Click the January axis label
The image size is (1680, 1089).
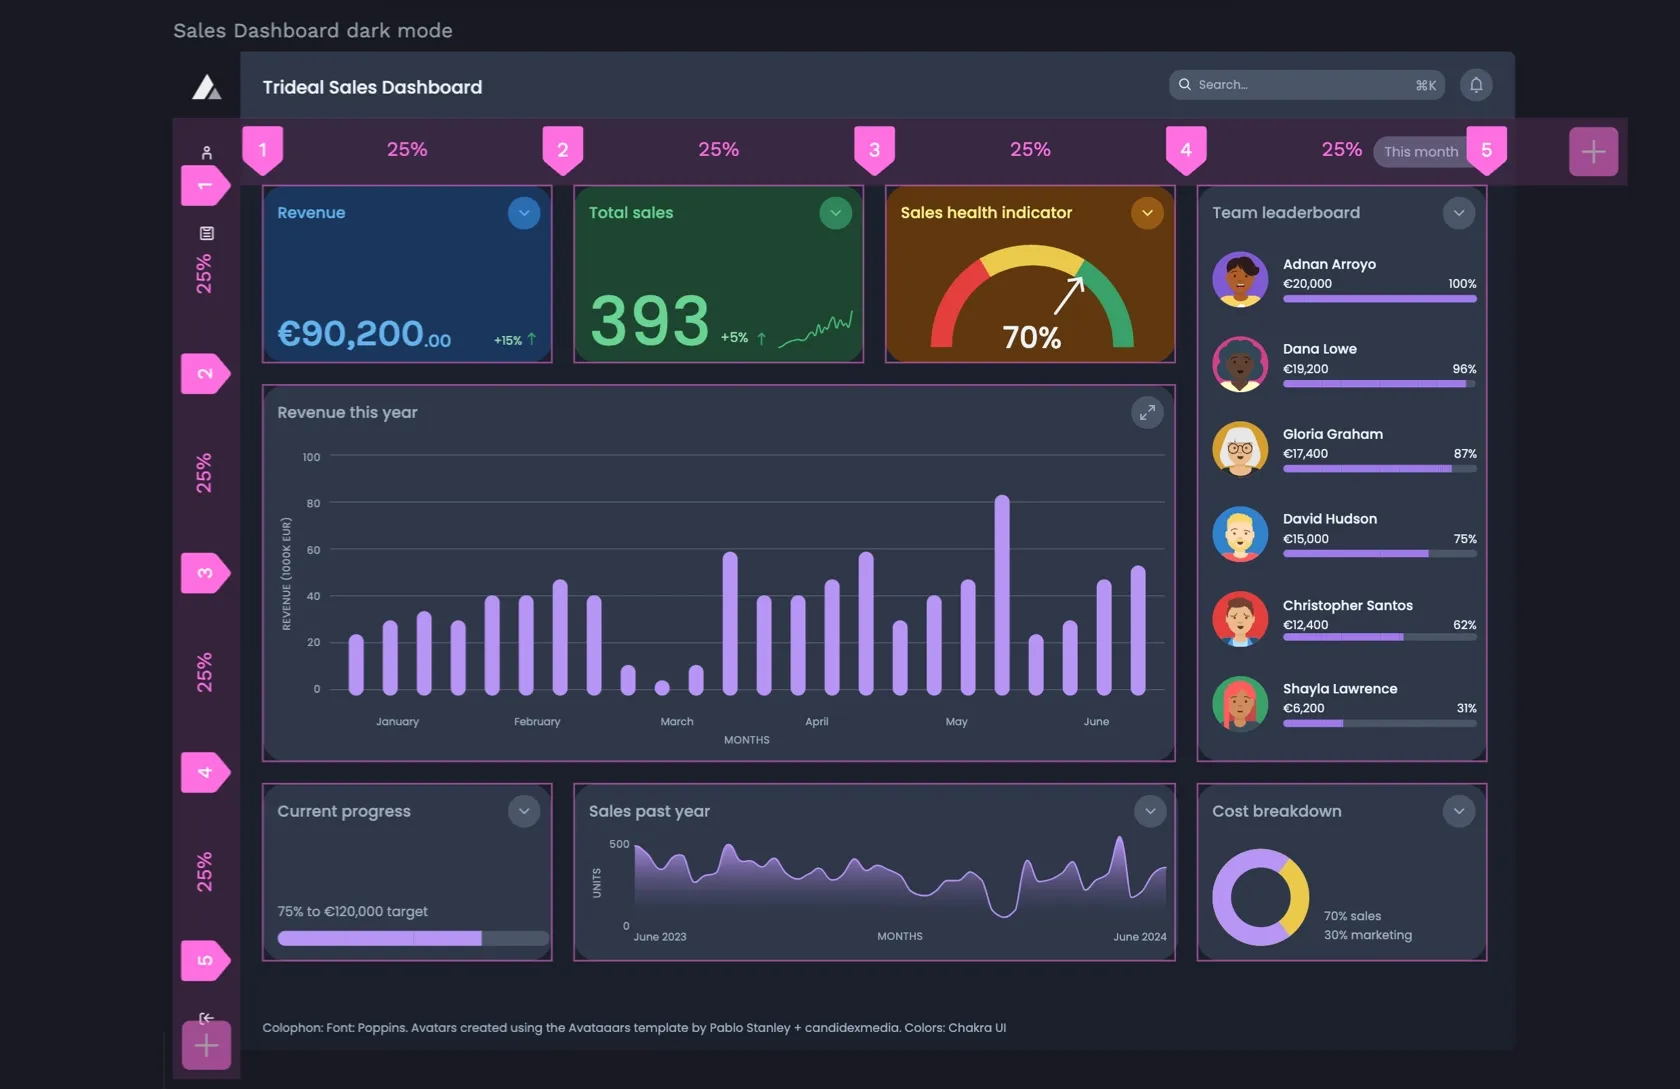[x=397, y=721]
